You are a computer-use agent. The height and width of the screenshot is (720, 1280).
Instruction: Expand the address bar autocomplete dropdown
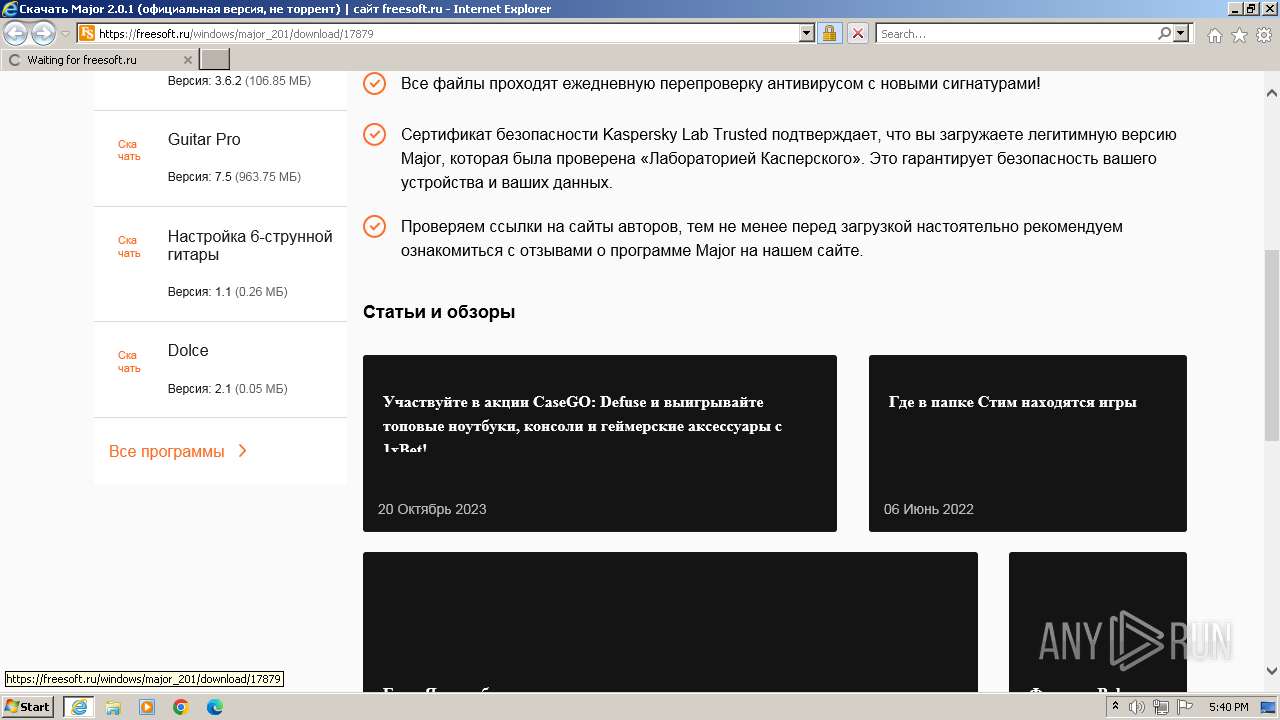pos(807,33)
